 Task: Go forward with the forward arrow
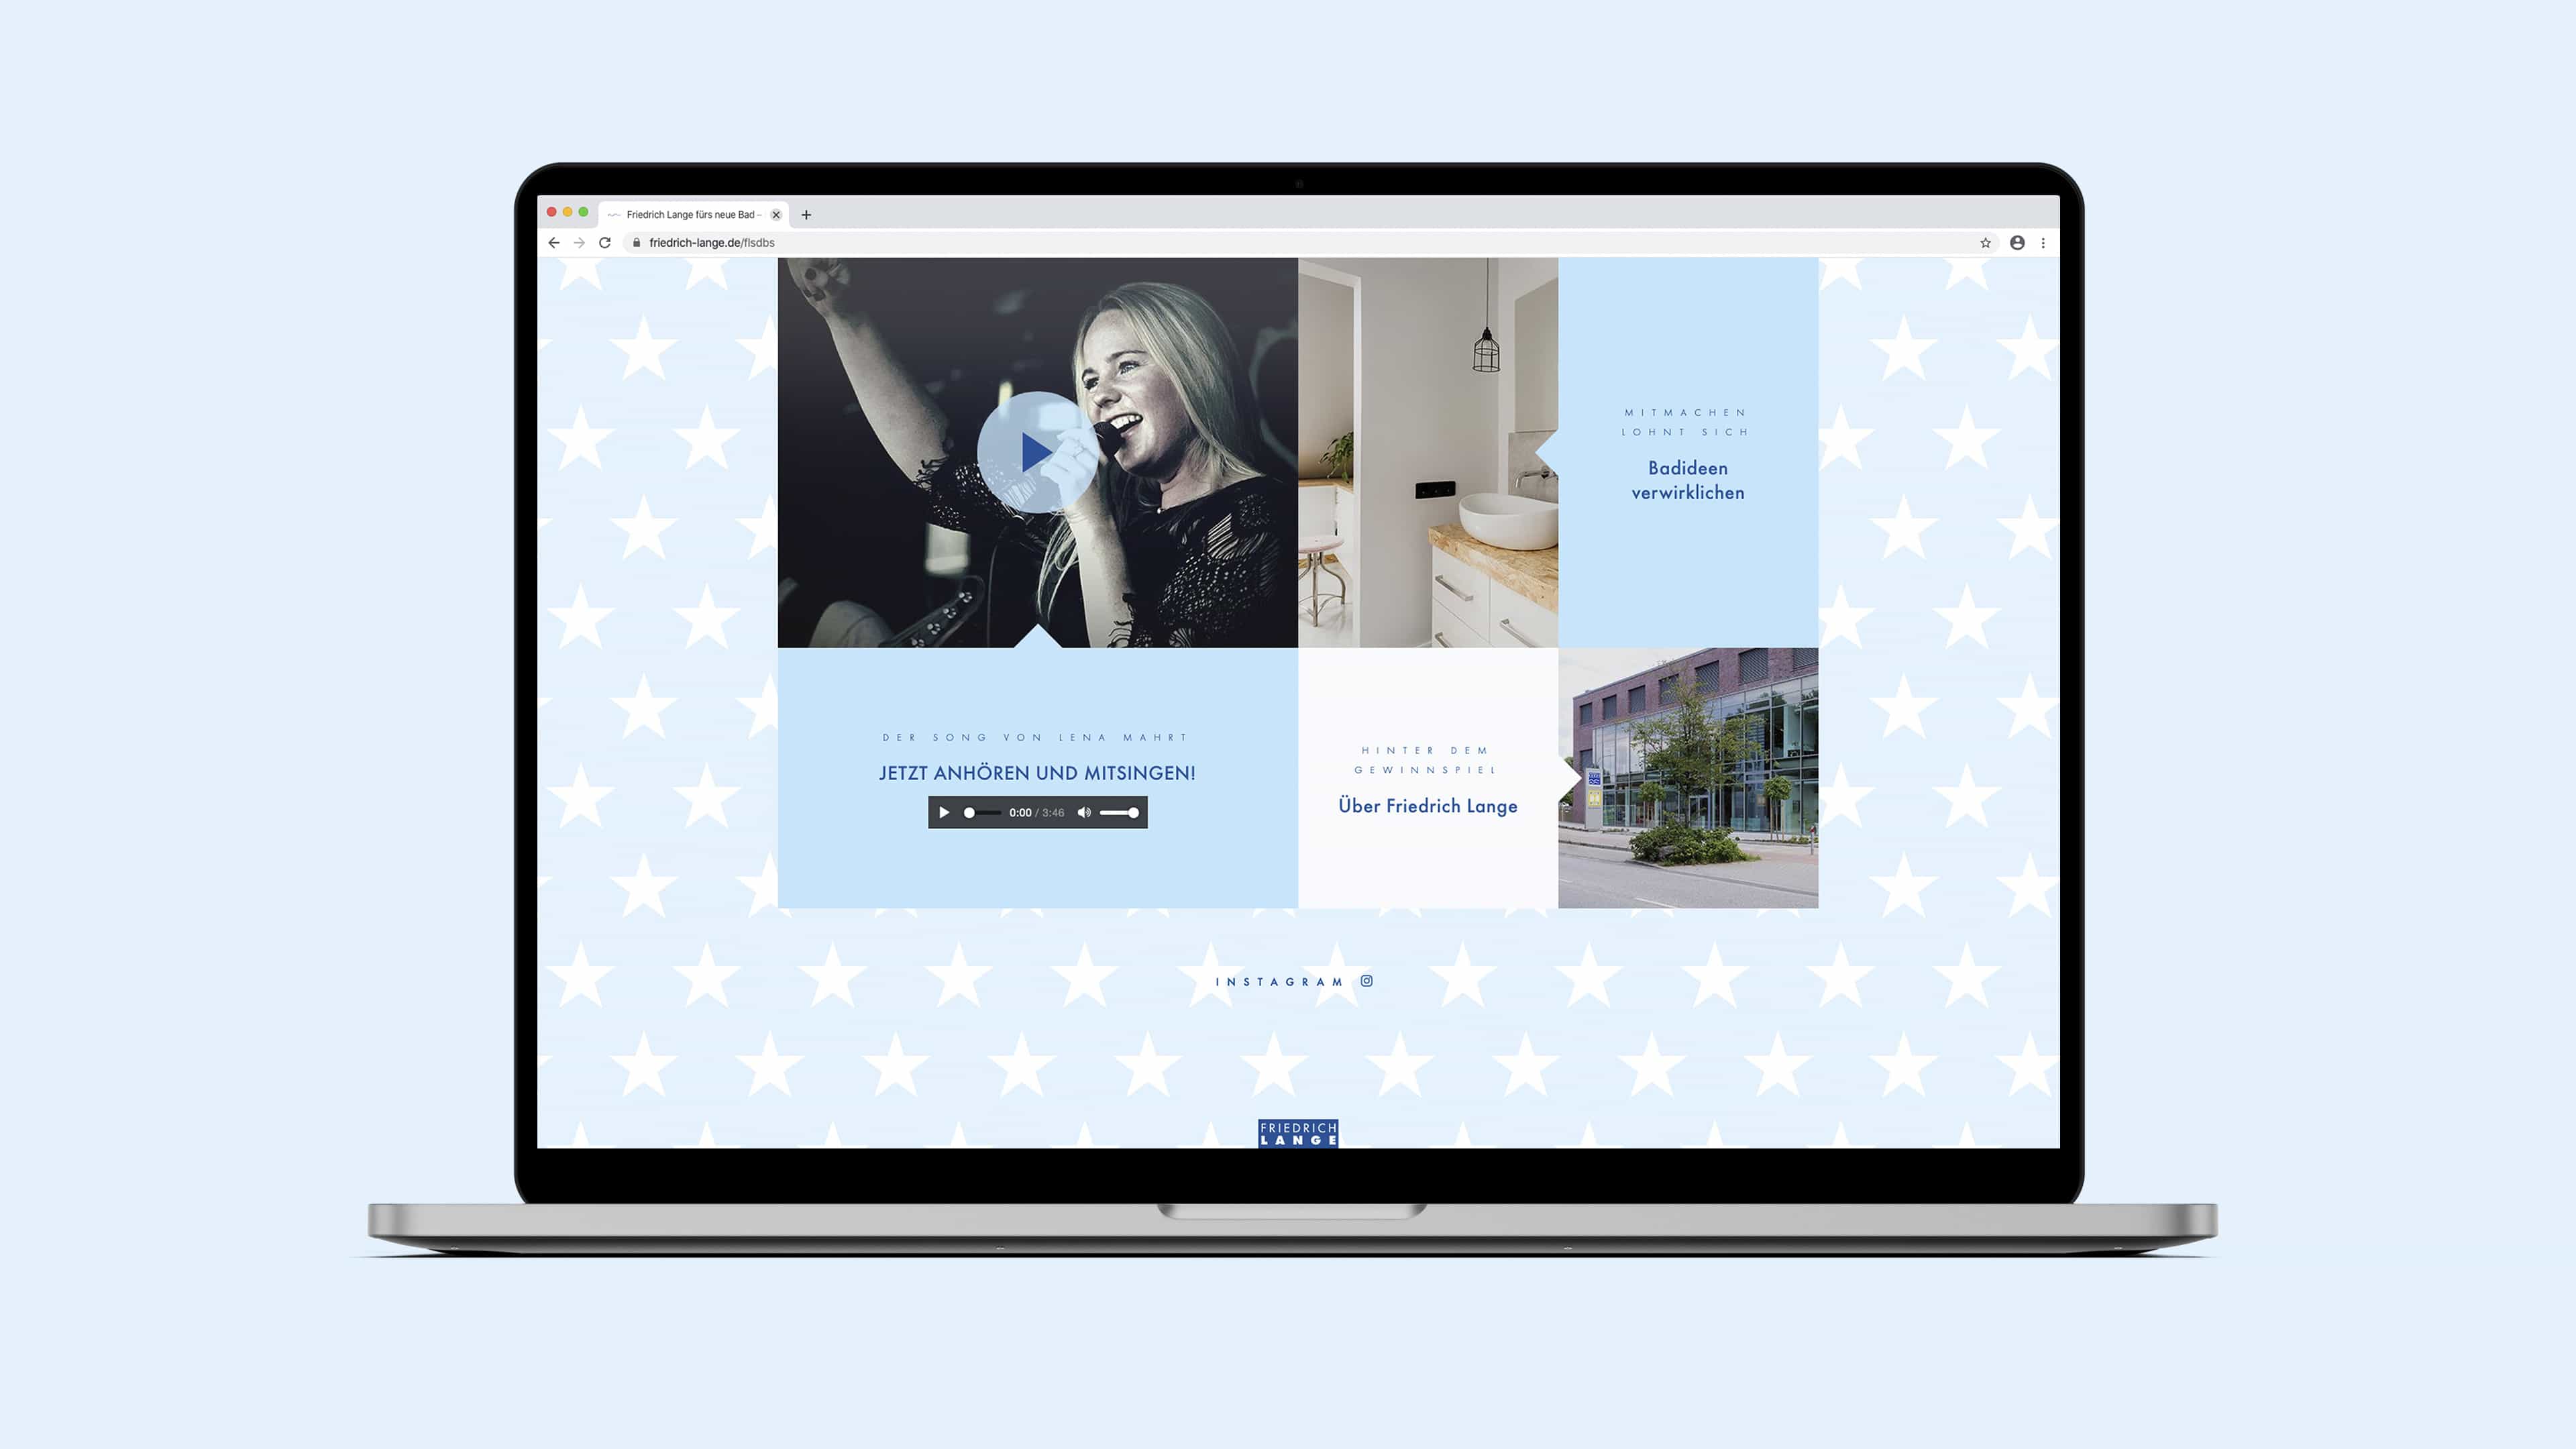point(579,243)
